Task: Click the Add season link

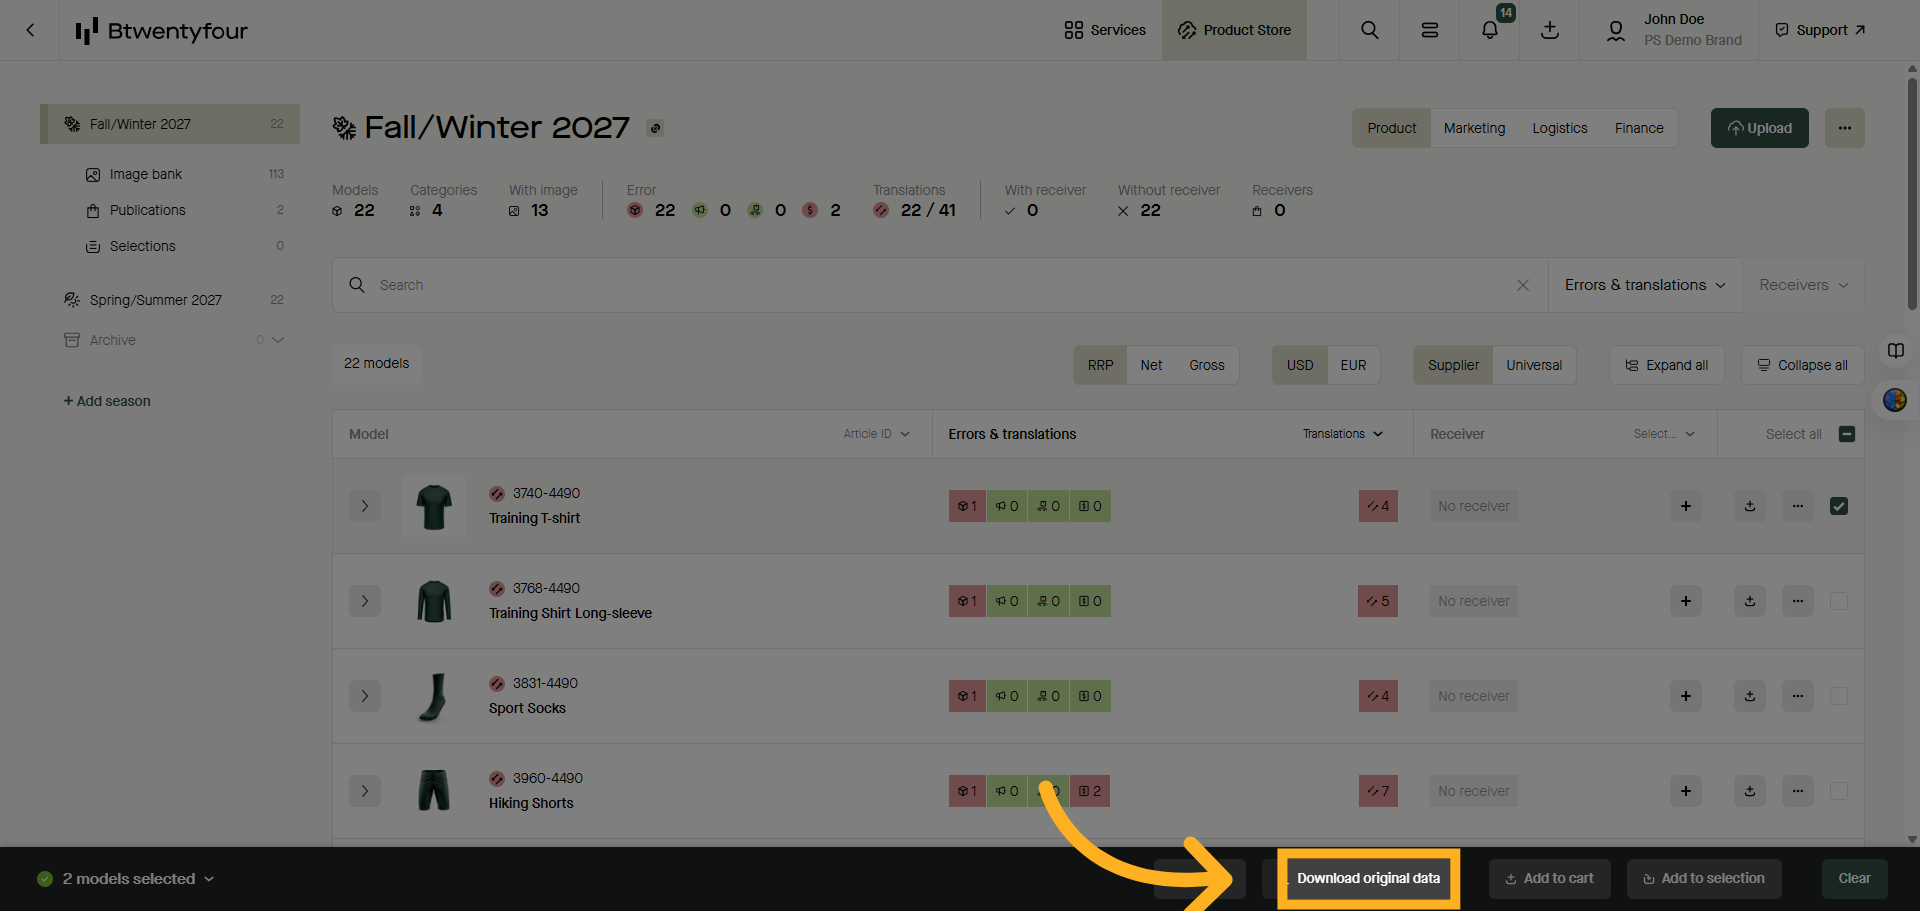Action: (107, 401)
